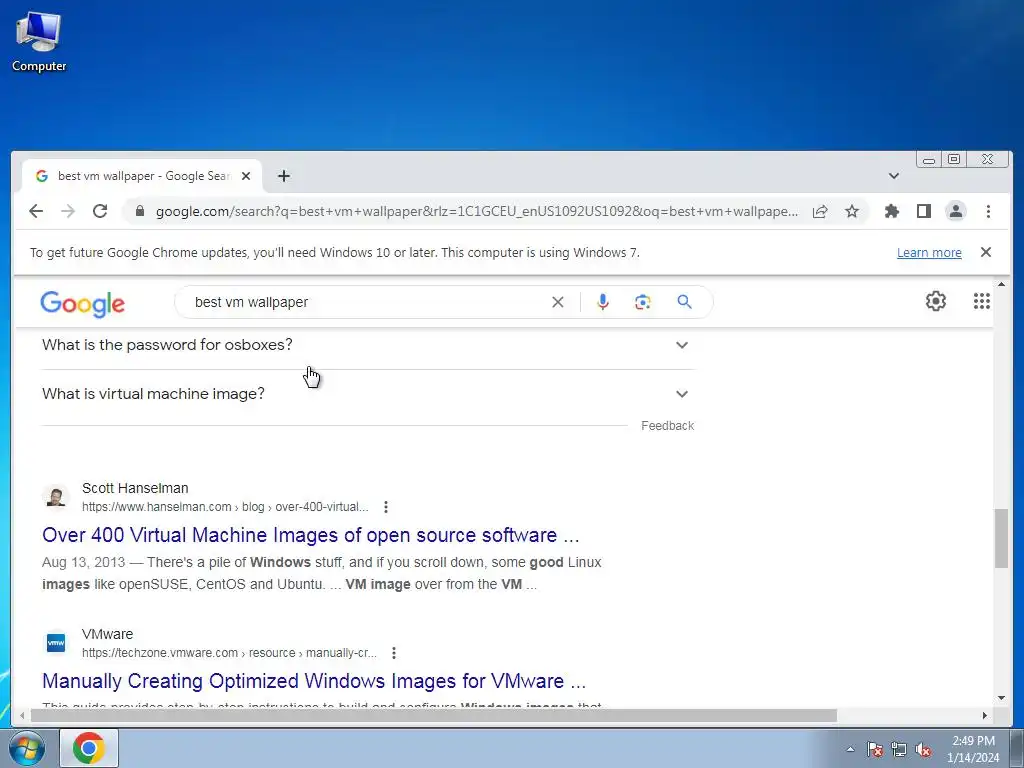This screenshot has height=768, width=1024.
Task: Open 'Manually Creating Optimized Windows Images' link
Action: (x=314, y=681)
